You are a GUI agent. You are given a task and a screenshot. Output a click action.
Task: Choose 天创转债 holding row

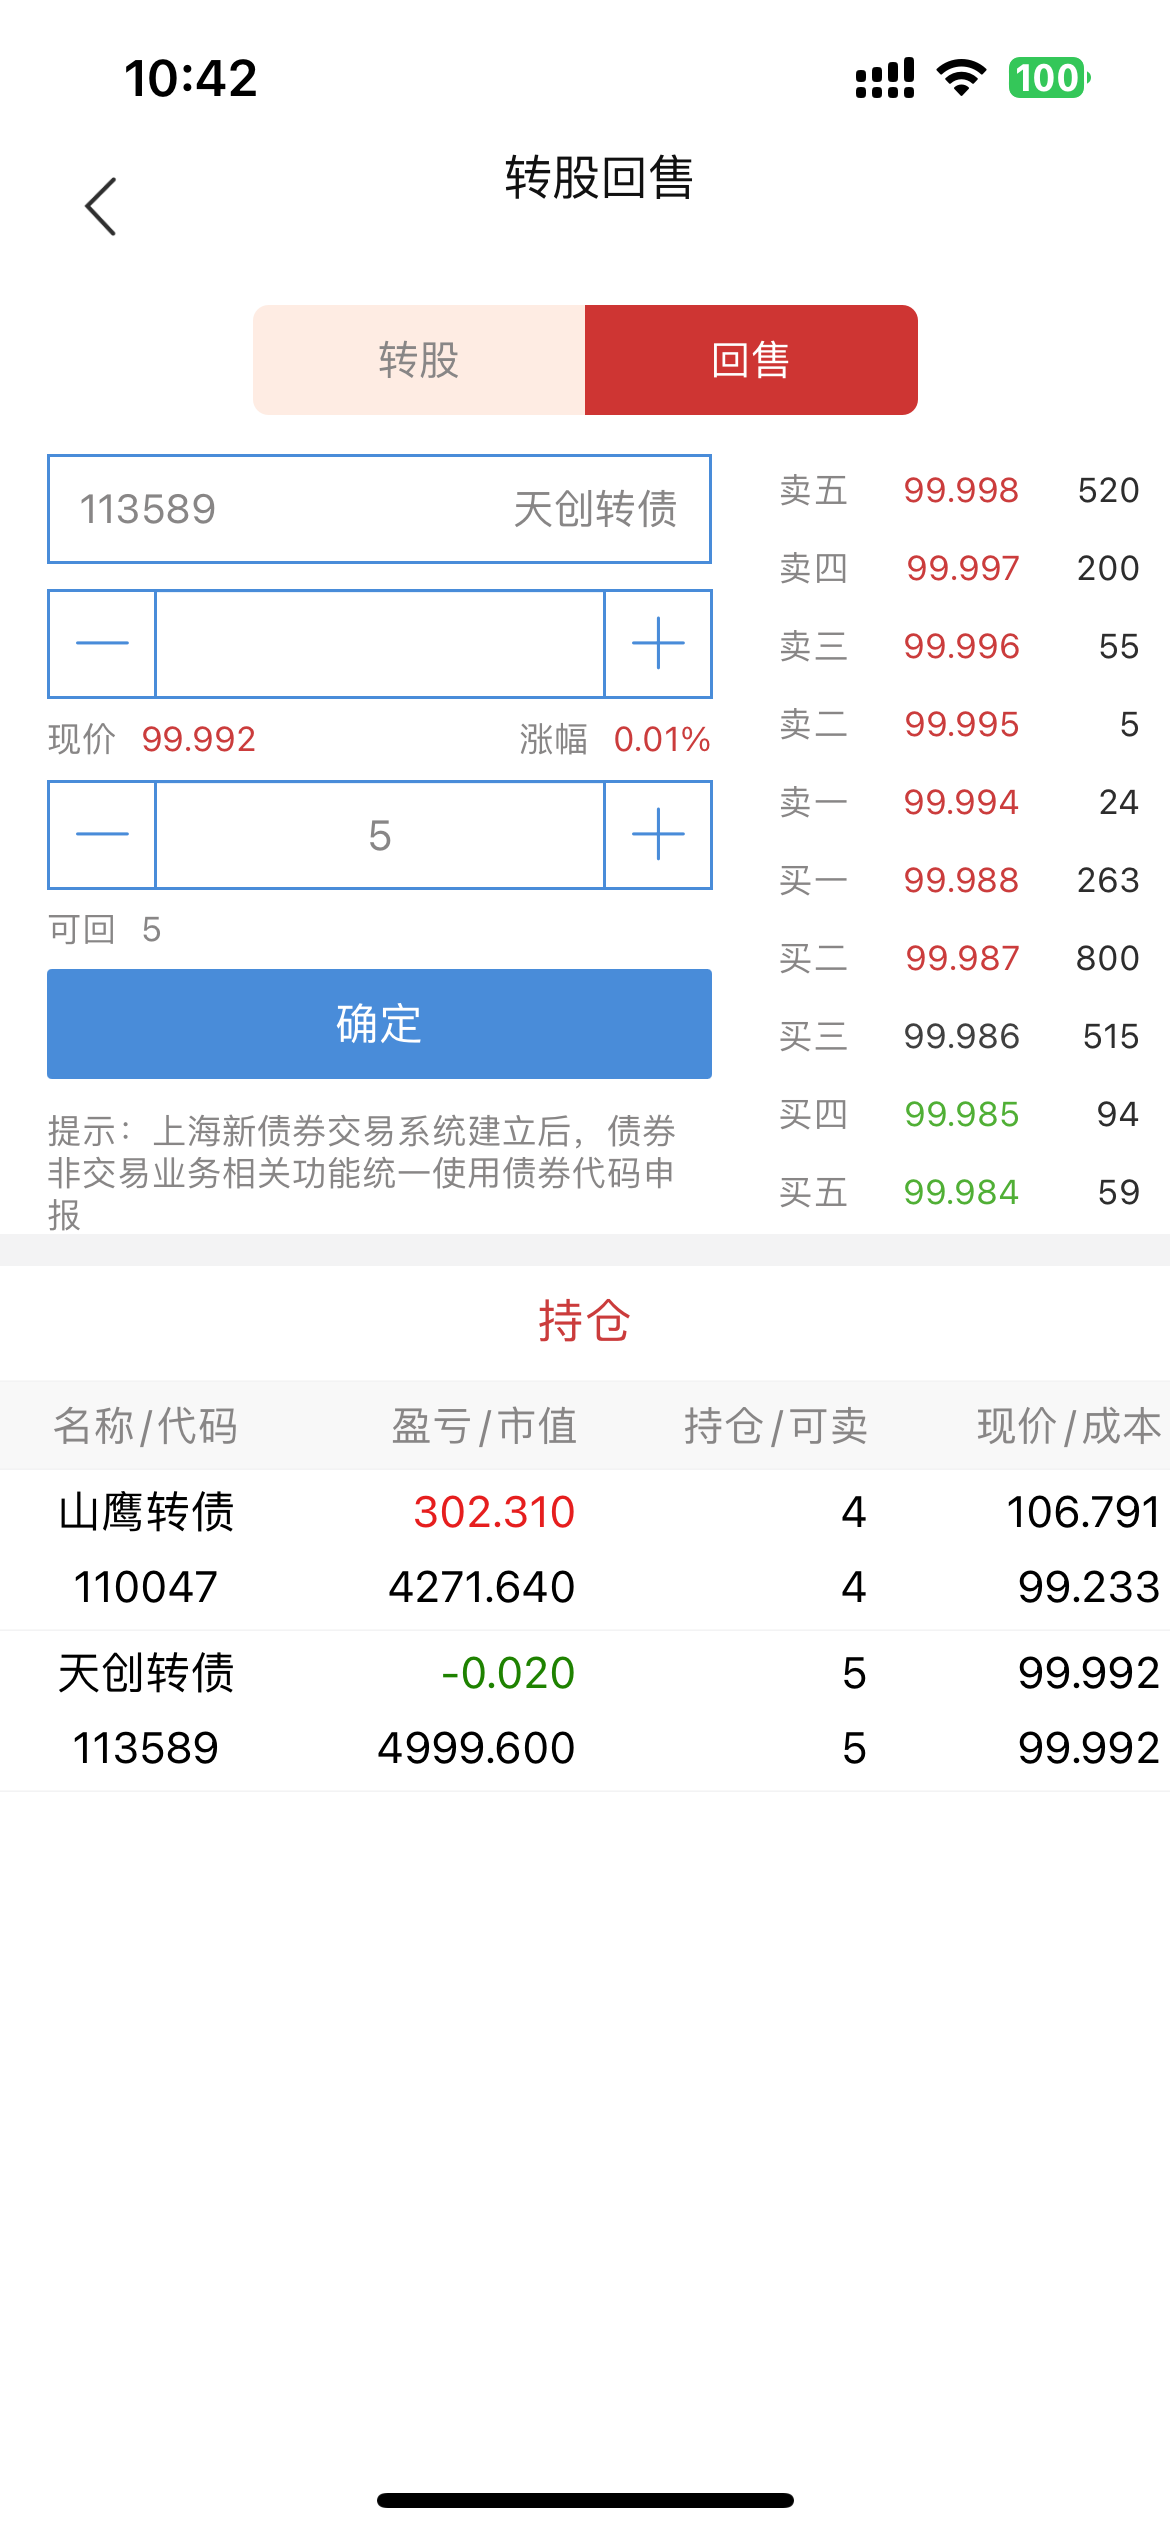[x=585, y=1711]
